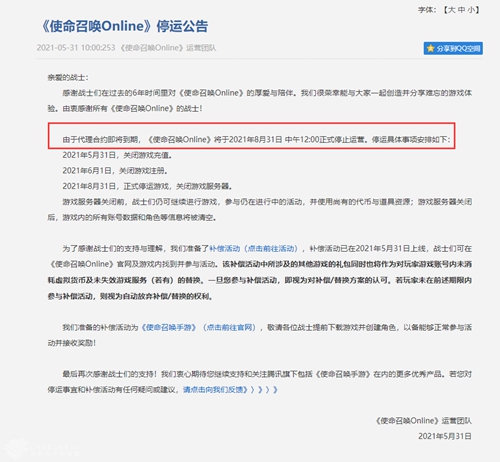The width and height of the screenshot is (500, 462).
Task: Click the line 2021年8月31日，正式停运游戏
Action: coord(116,186)
